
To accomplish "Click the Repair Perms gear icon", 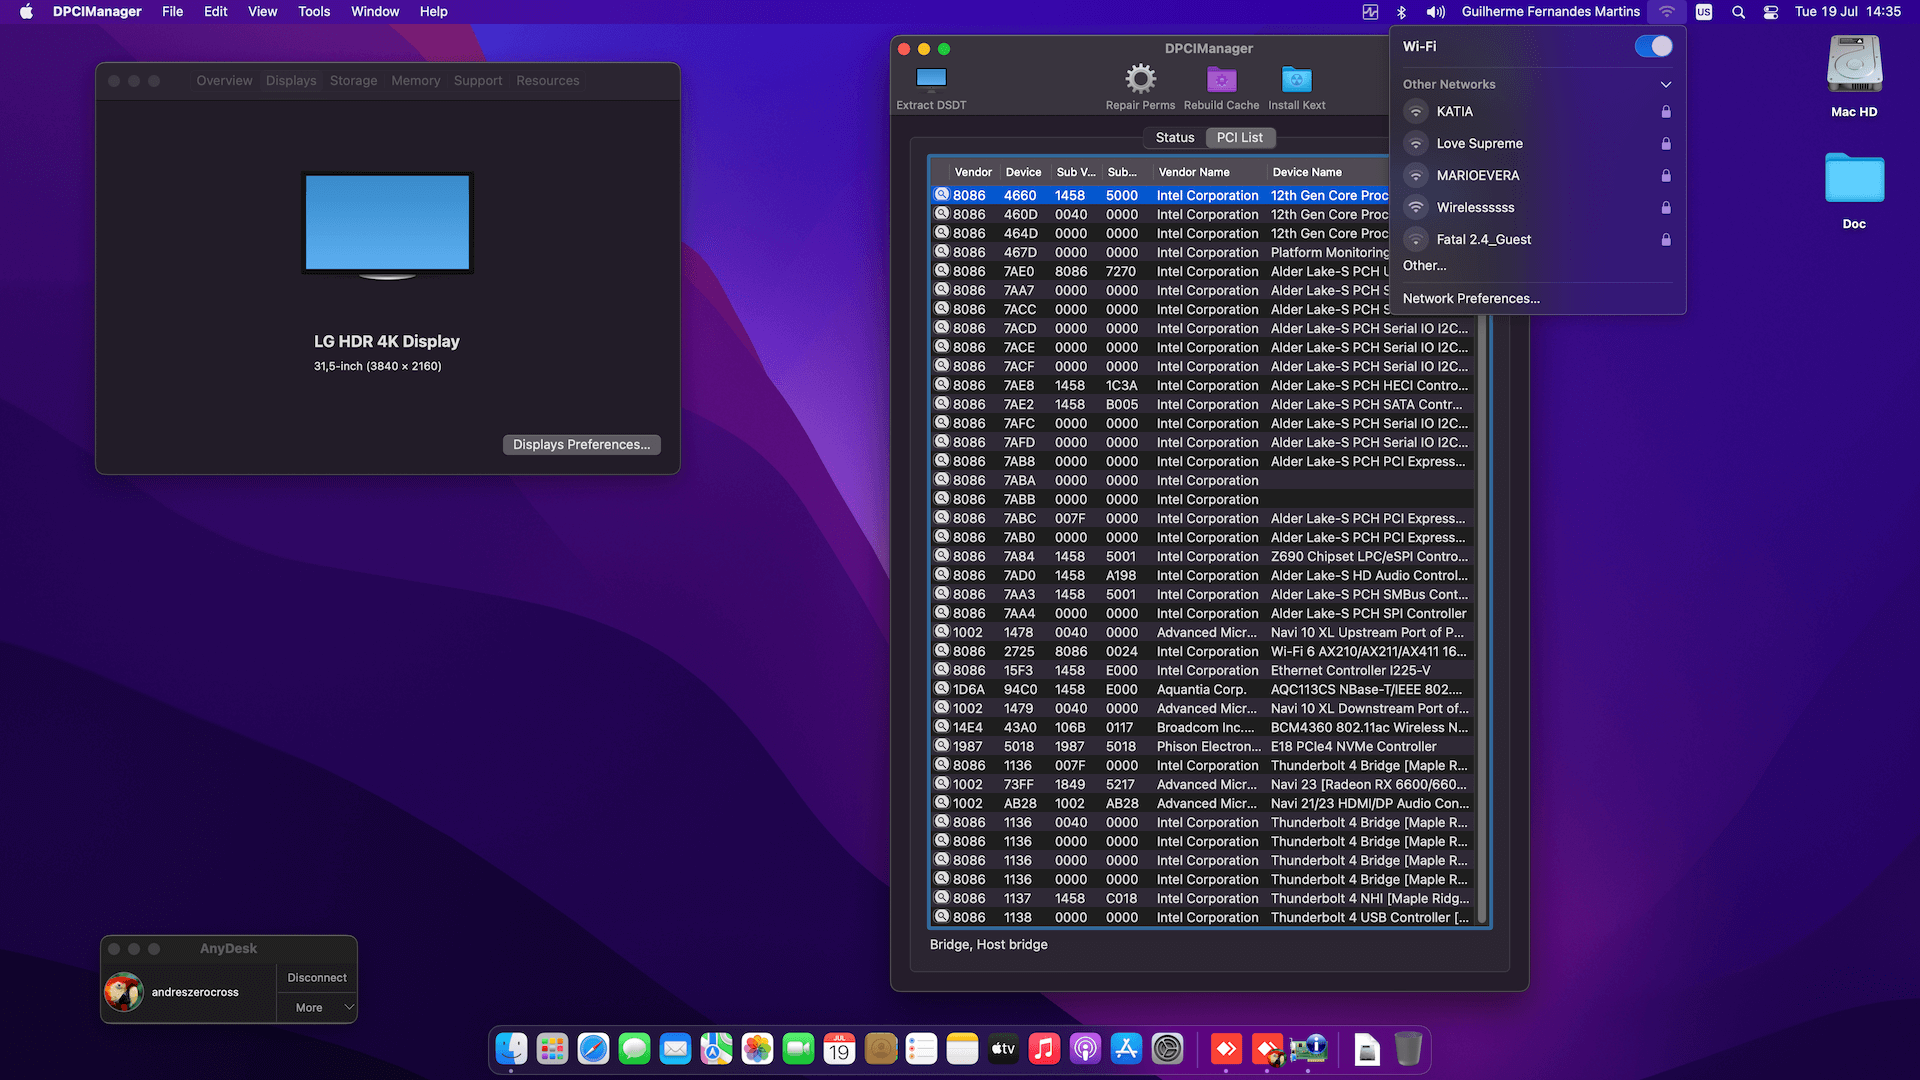I will pos(1140,79).
